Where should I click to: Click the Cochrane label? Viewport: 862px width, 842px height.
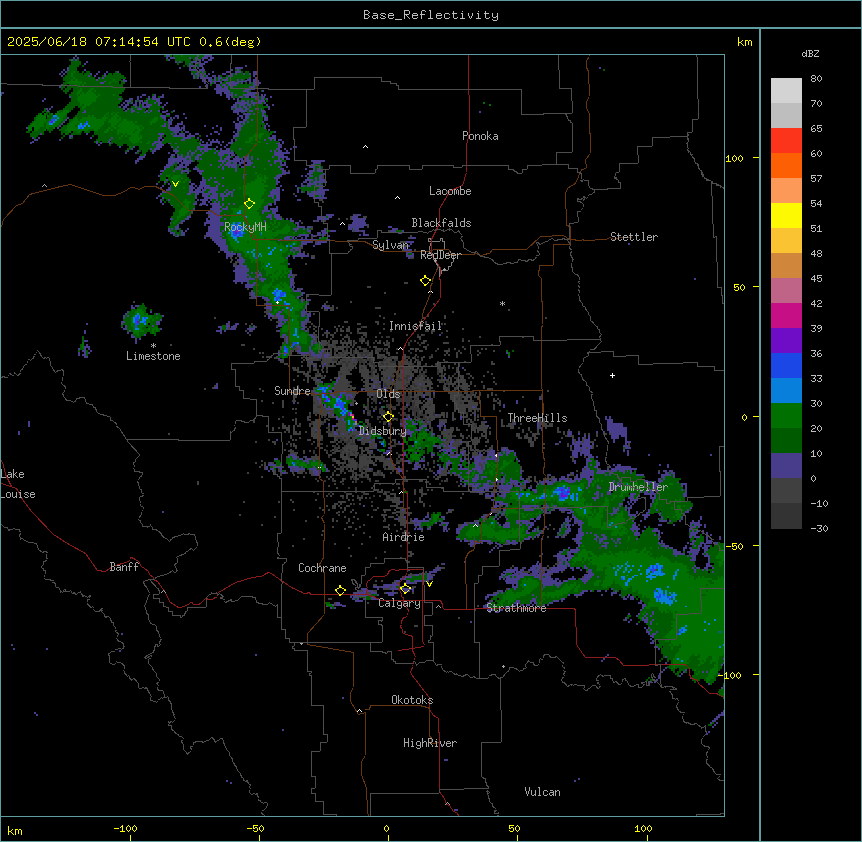322,568
